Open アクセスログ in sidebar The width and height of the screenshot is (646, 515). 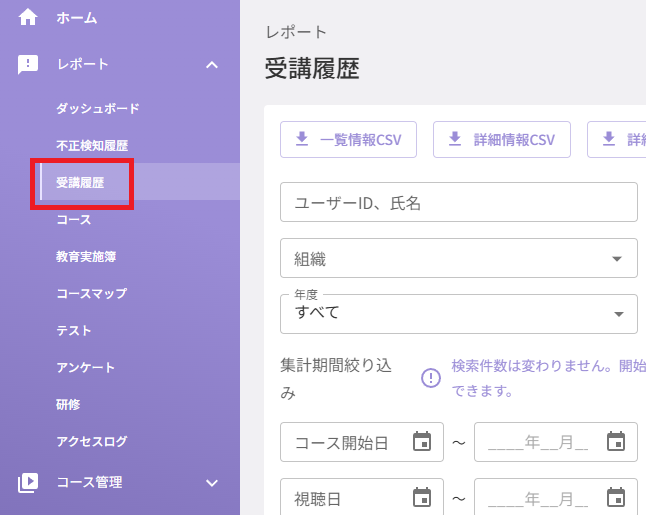91,441
